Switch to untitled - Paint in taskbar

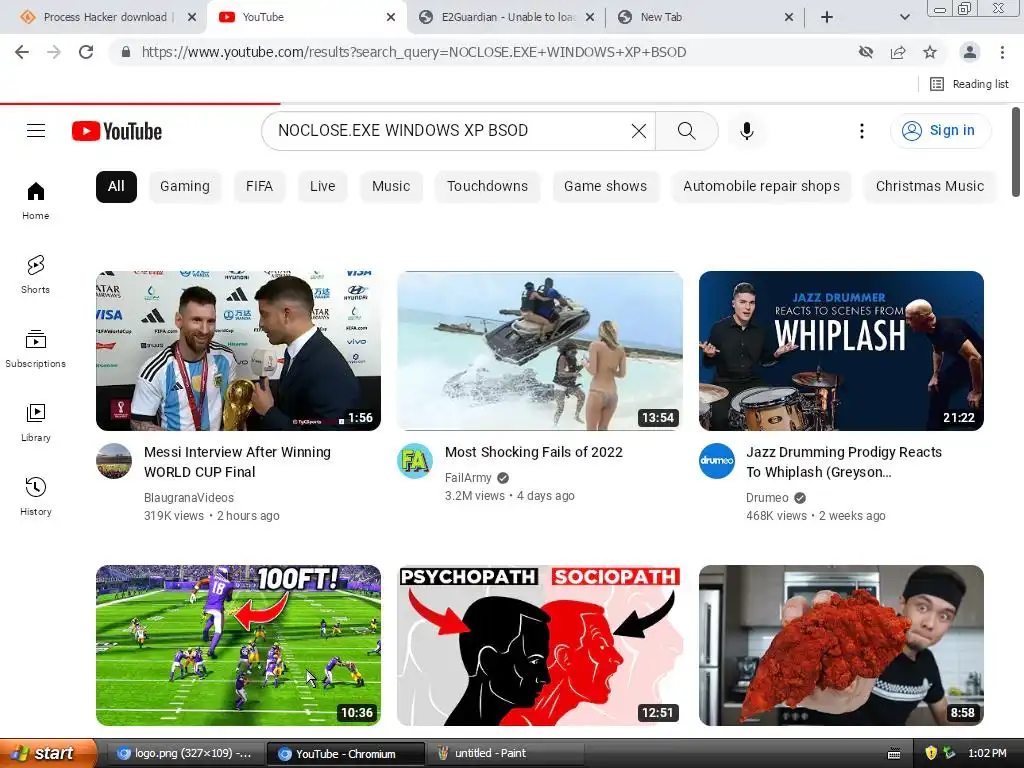[x=507, y=754]
